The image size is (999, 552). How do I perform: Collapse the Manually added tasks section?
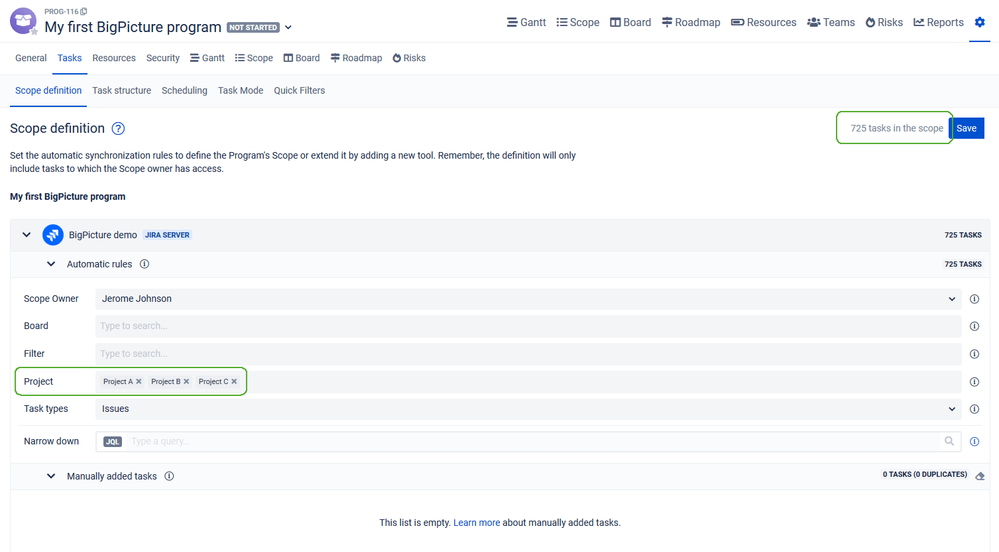click(51, 476)
